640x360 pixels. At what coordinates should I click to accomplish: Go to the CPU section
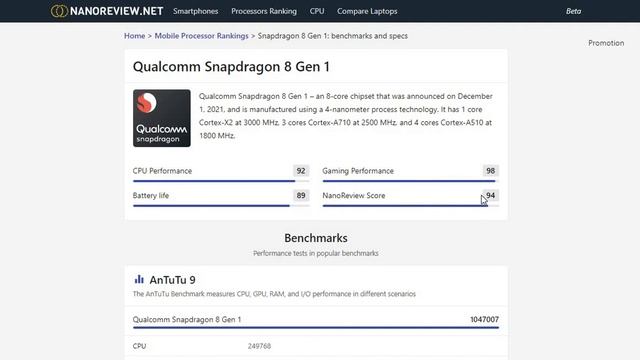pos(317,11)
